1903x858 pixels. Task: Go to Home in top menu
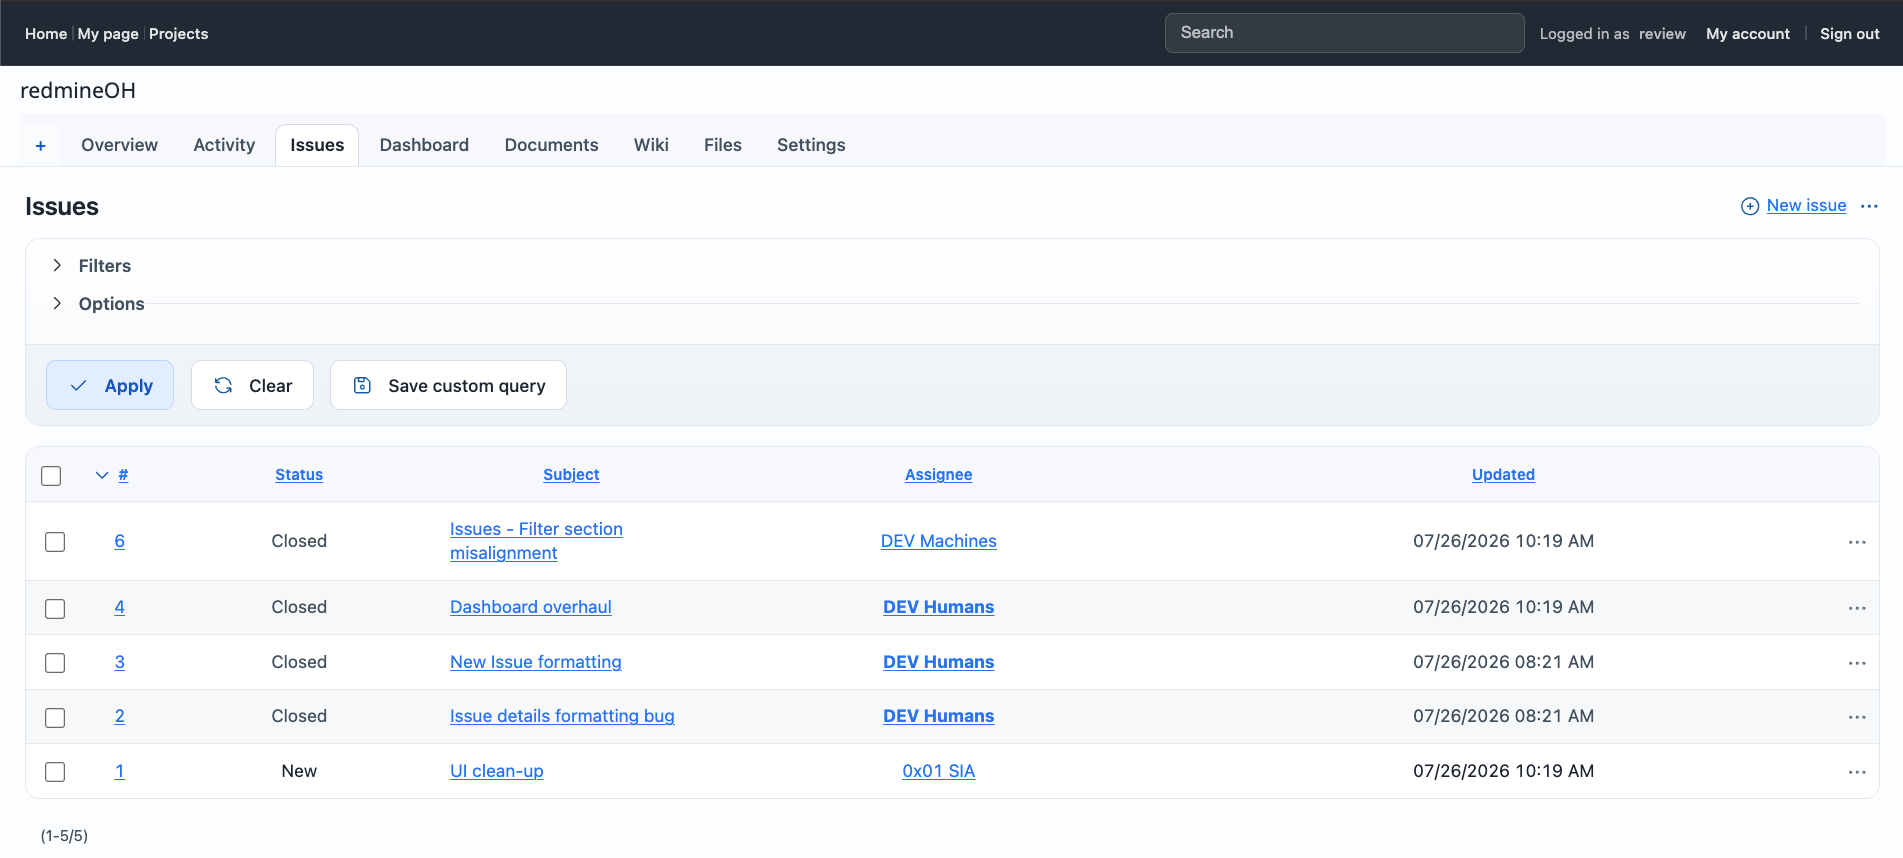pyautogui.click(x=46, y=34)
